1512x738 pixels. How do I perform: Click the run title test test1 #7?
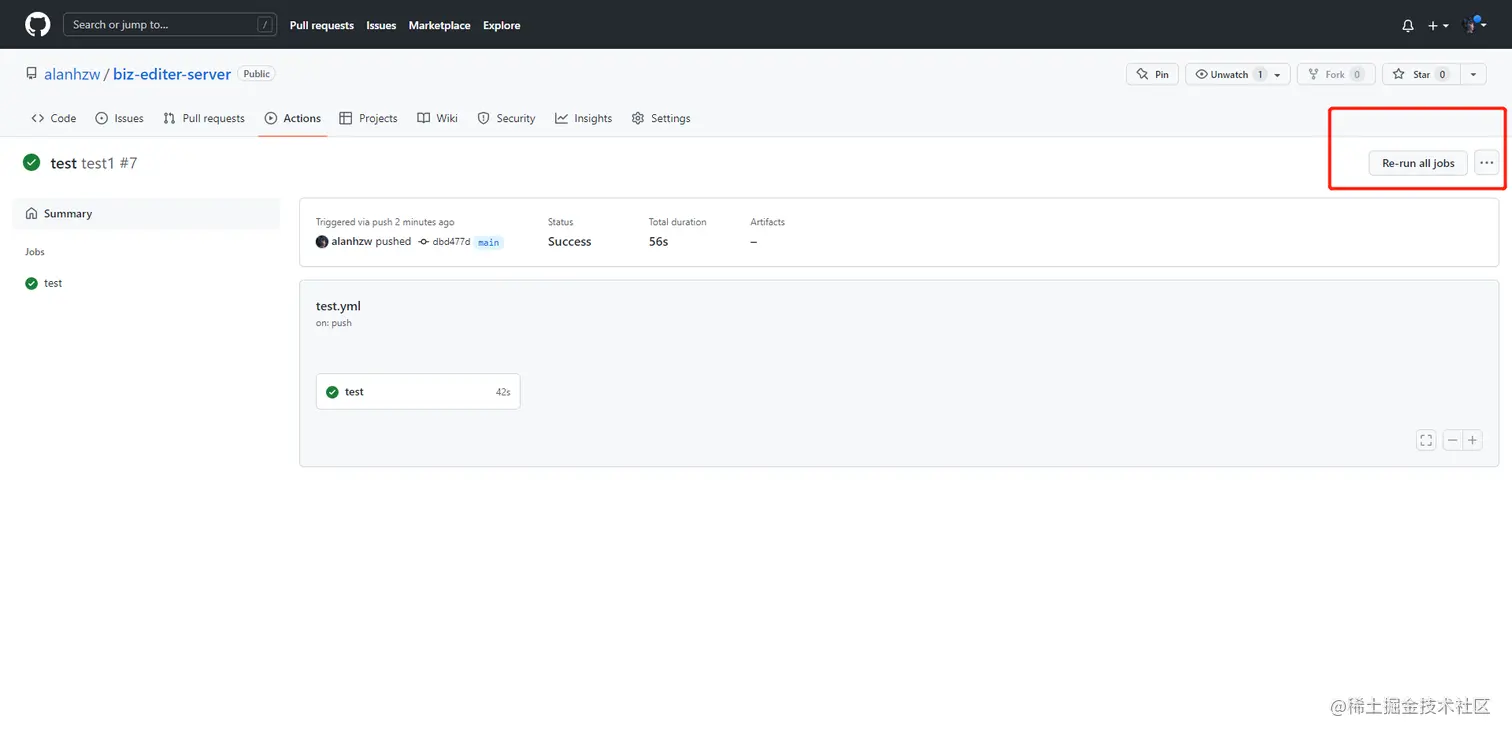[94, 163]
